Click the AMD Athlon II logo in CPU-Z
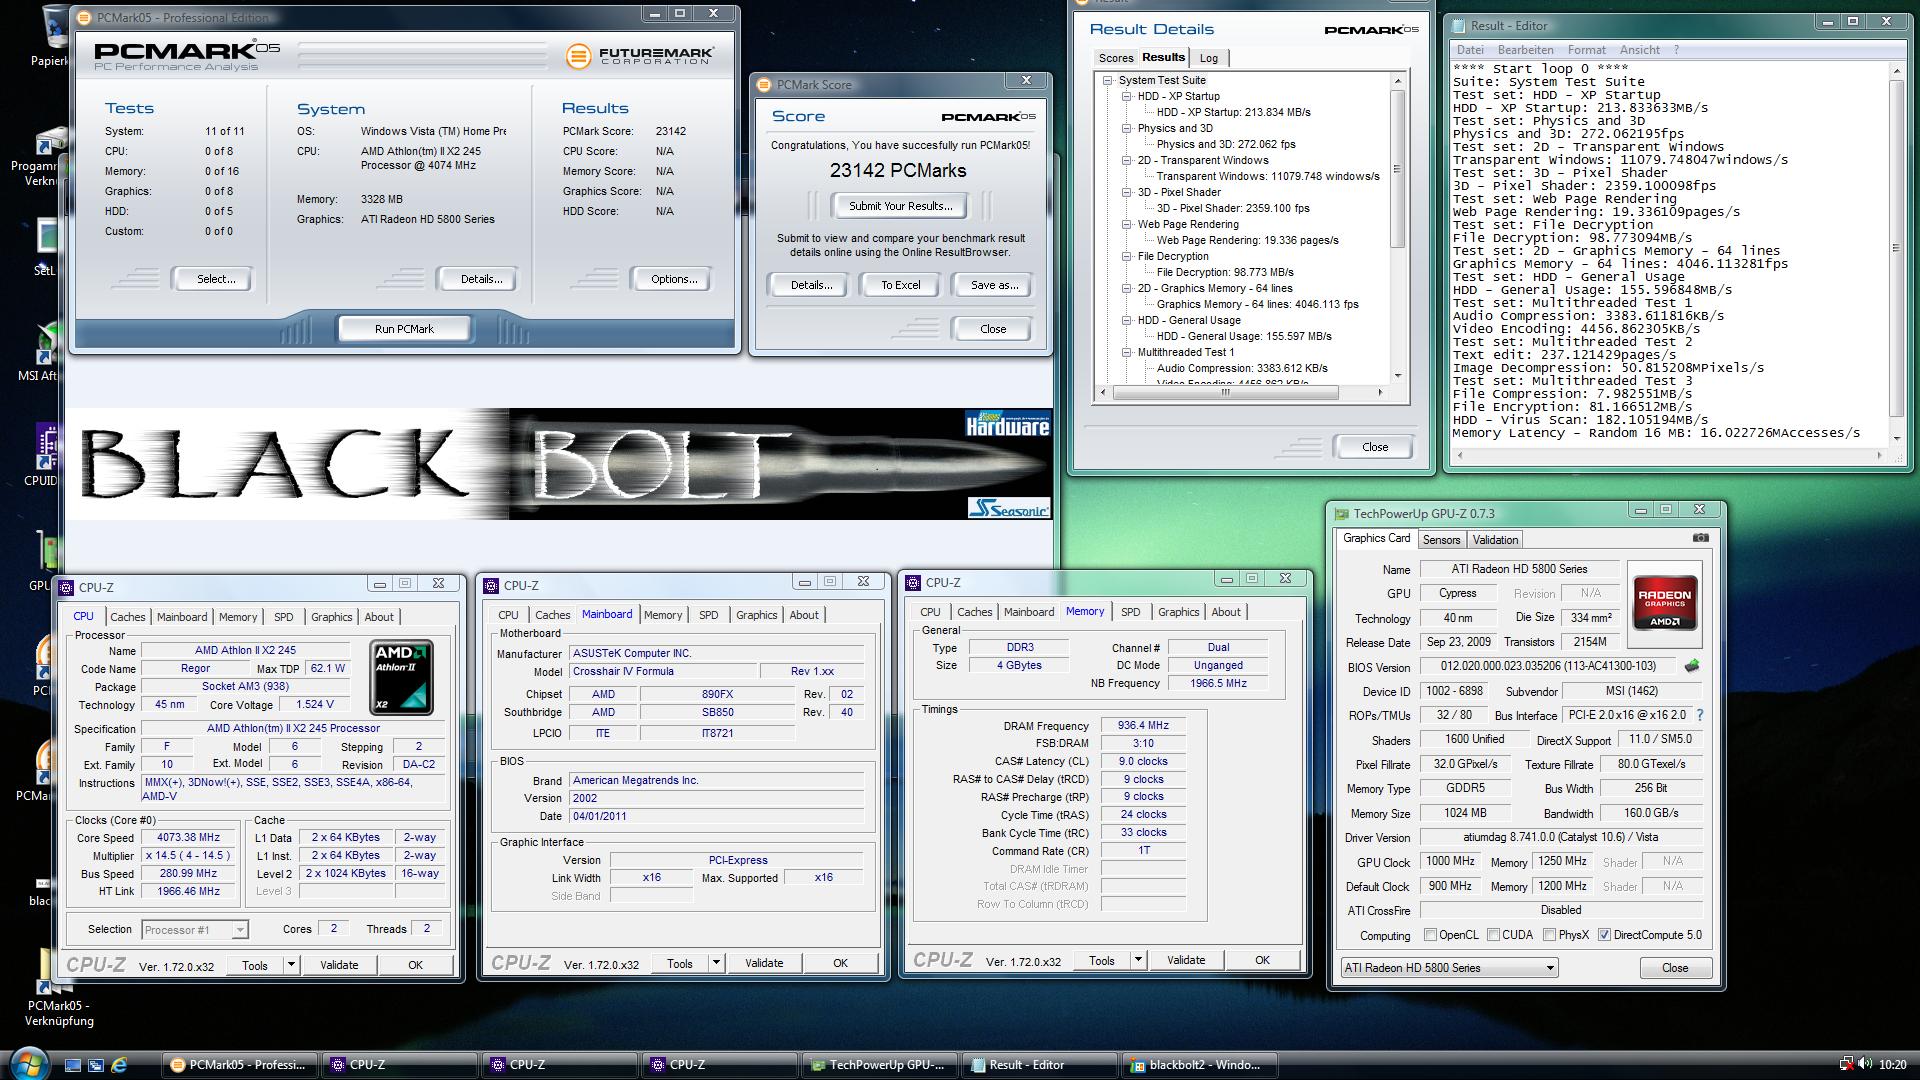This screenshot has width=1920, height=1080. pos(401,678)
